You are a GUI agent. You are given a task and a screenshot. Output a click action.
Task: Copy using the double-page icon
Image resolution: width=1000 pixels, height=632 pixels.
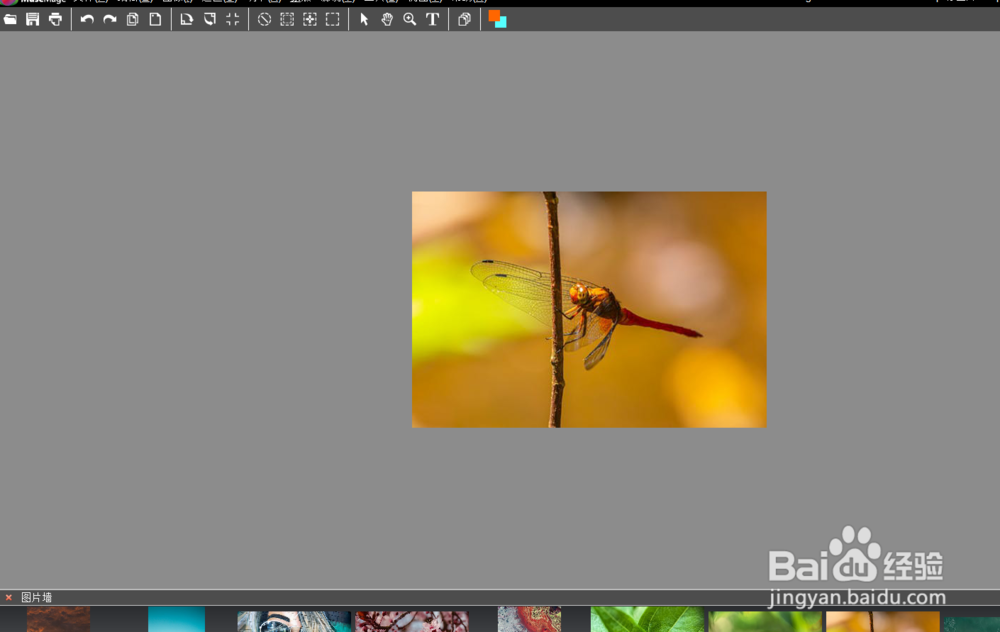point(133,19)
